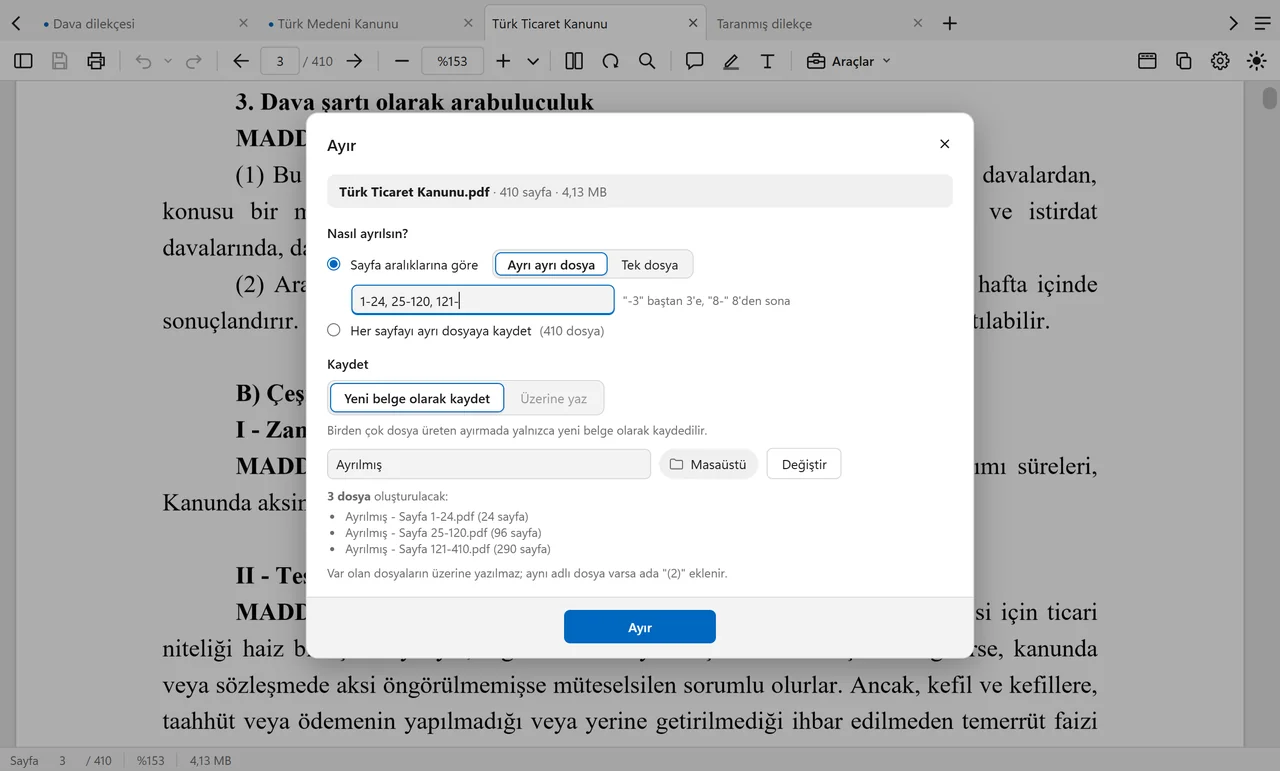The height and width of the screenshot is (771, 1280).
Task: Click the save disk icon
Action: 60,61
